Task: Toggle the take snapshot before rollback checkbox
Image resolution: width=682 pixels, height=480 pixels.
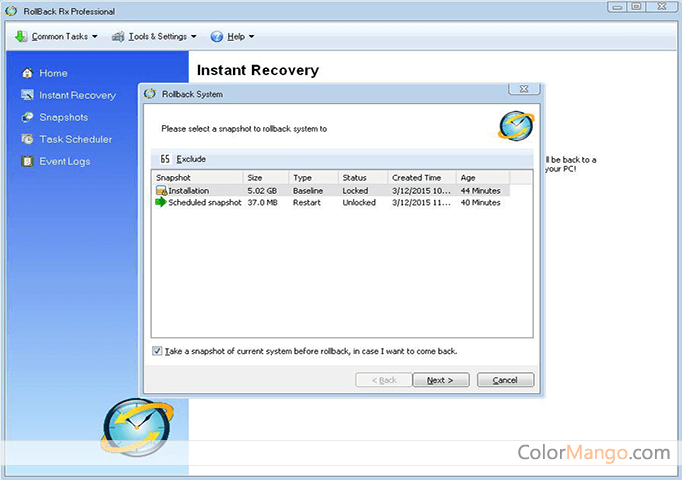Action: [x=157, y=351]
